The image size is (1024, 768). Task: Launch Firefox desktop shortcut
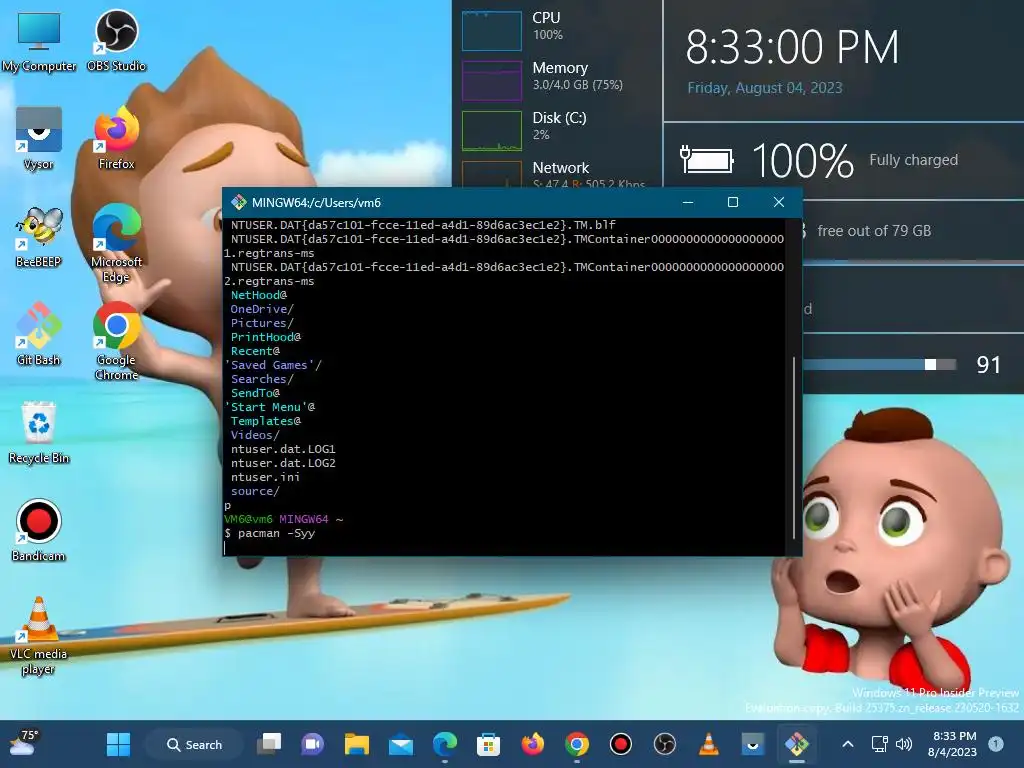point(116,138)
